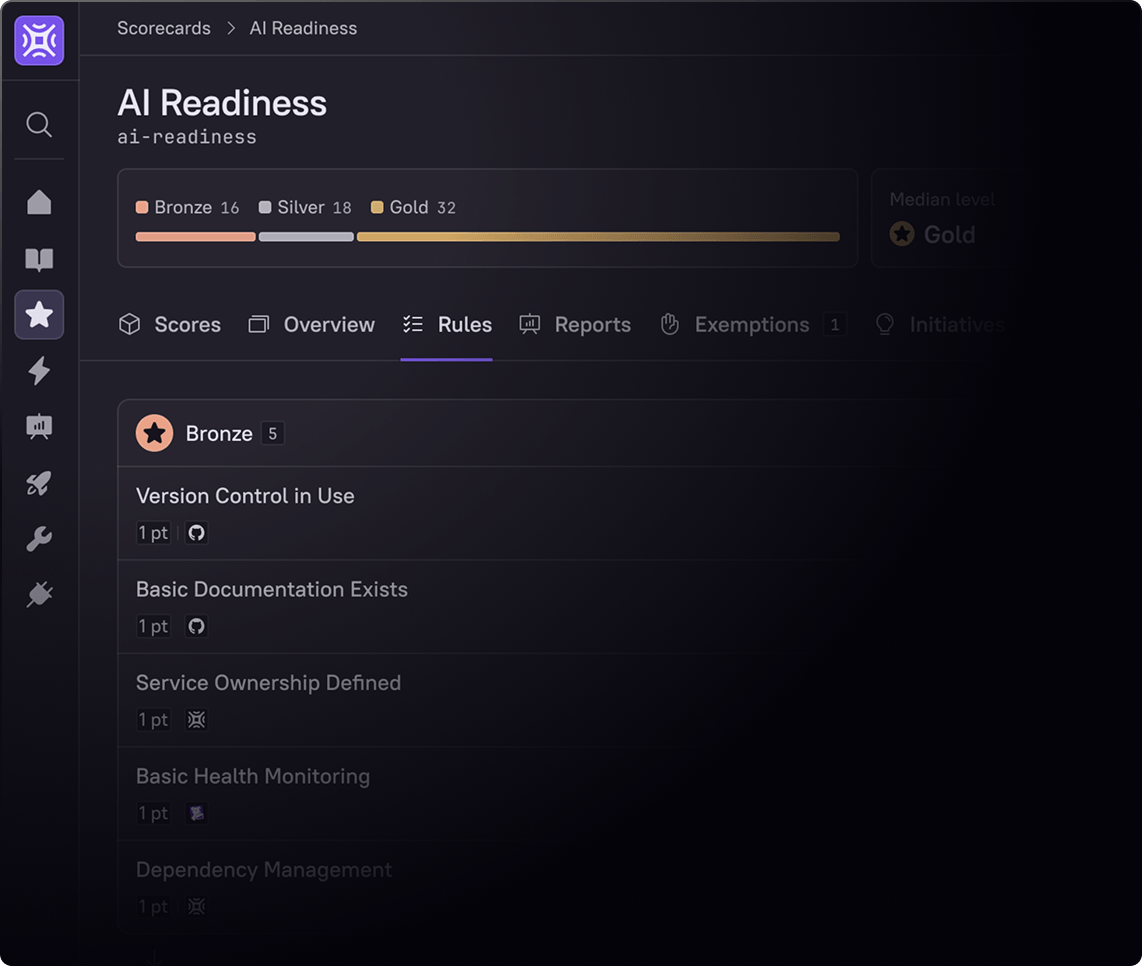Open search from the sidebar magnifier

point(39,125)
